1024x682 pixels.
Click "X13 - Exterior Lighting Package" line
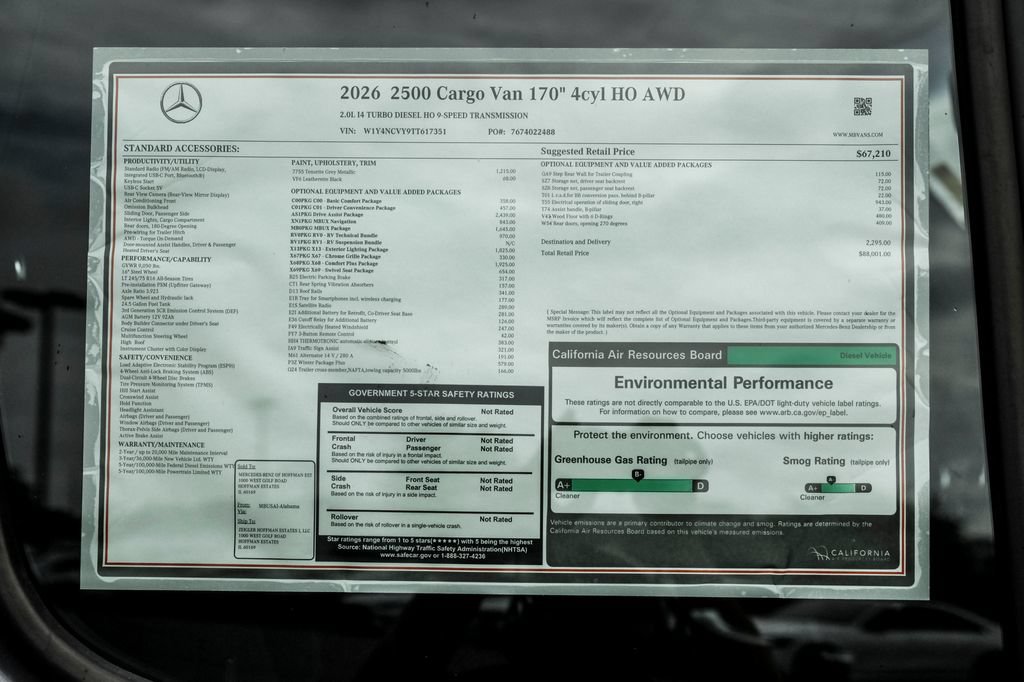[x=339, y=249]
